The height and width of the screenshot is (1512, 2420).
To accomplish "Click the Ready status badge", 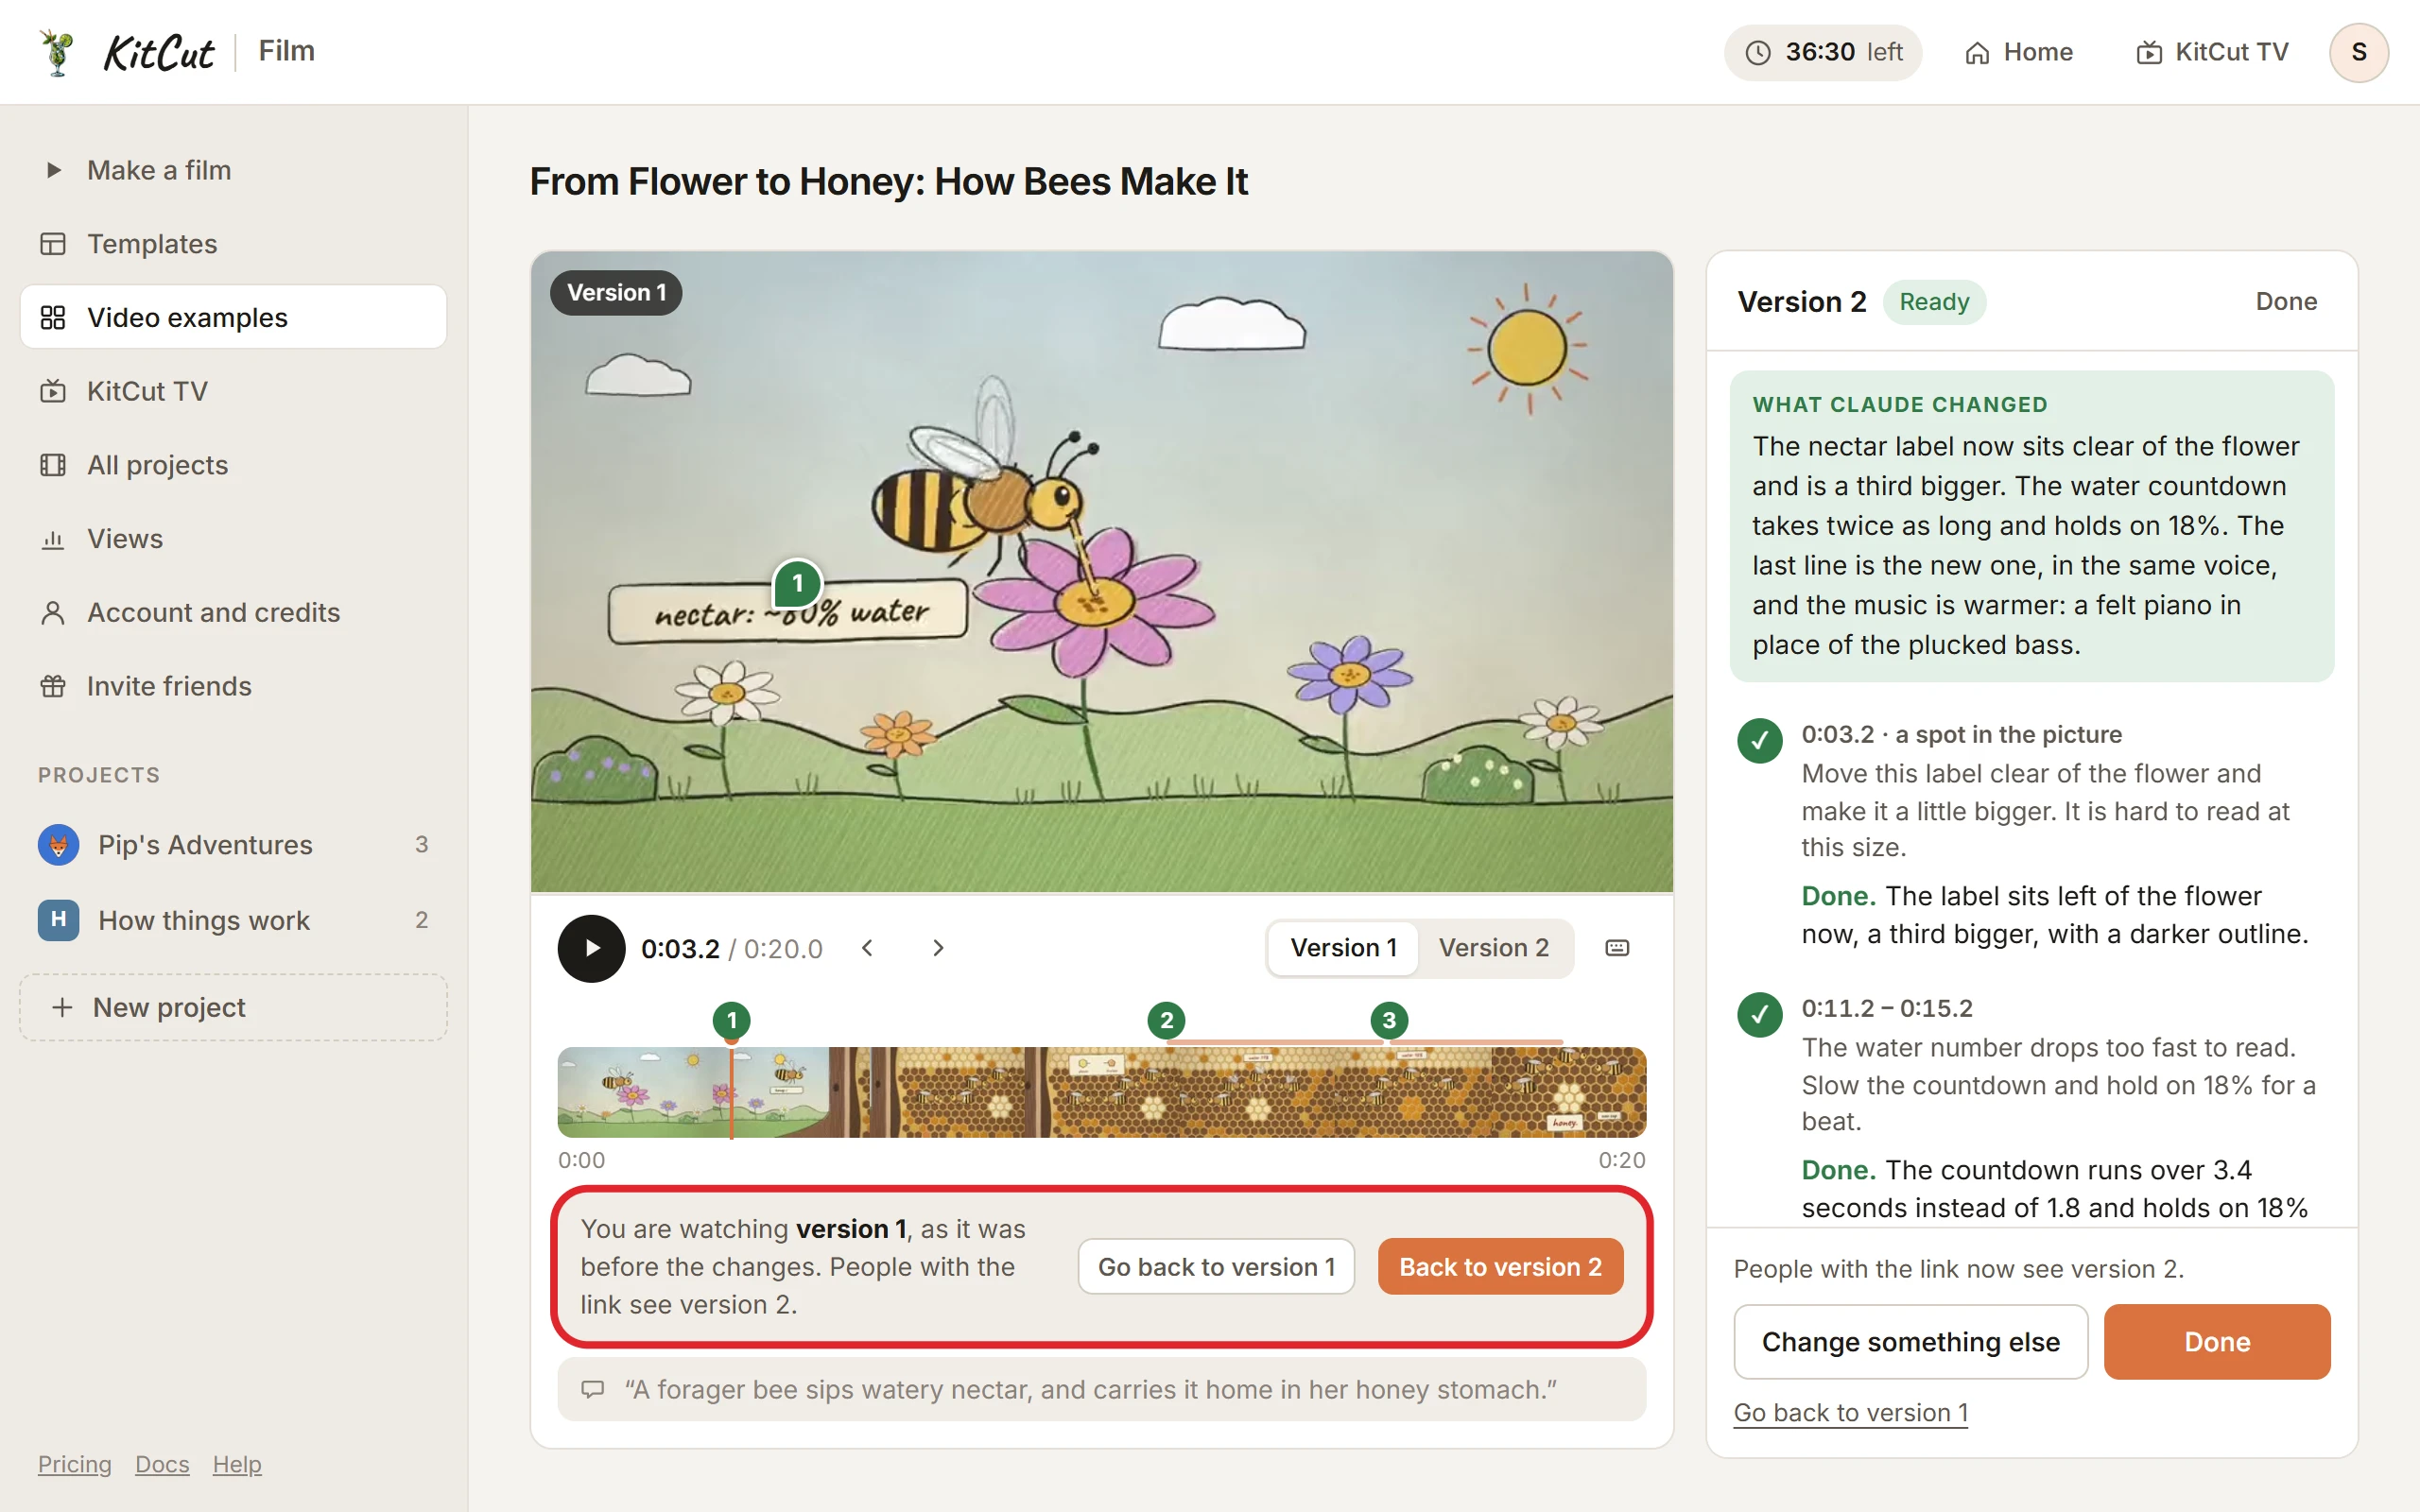I will 1934,302.
